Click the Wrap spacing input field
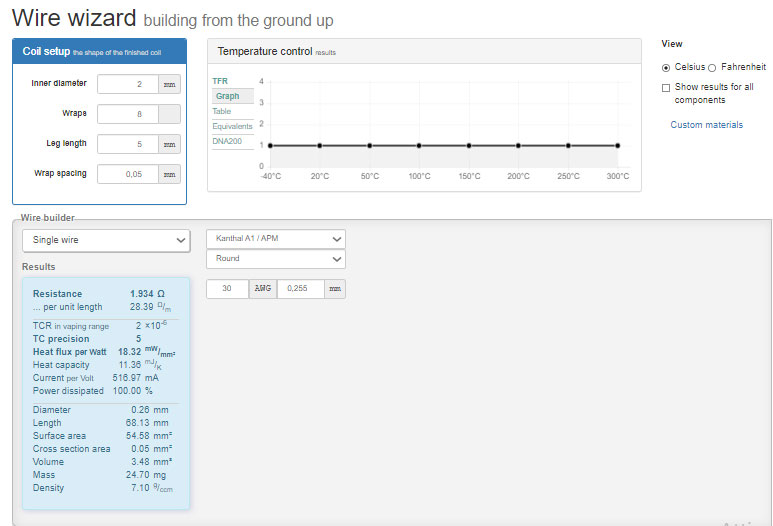This screenshot has width=773, height=526. tap(128, 174)
